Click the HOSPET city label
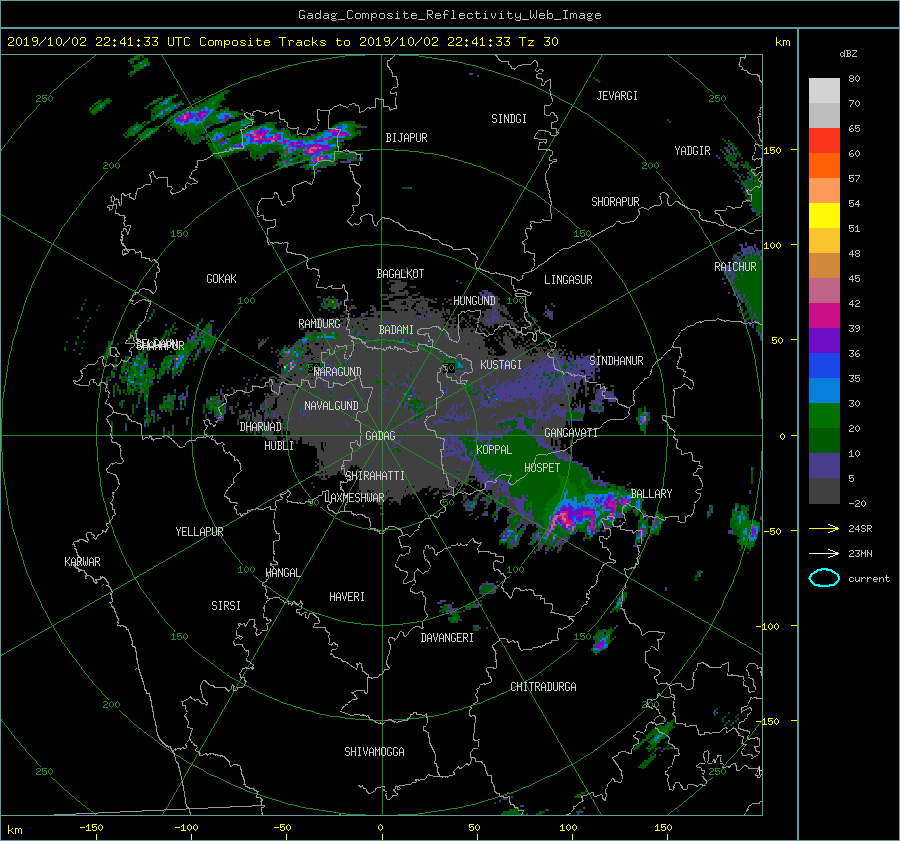Screen dimensions: 900x841 click(x=542, y=468)
